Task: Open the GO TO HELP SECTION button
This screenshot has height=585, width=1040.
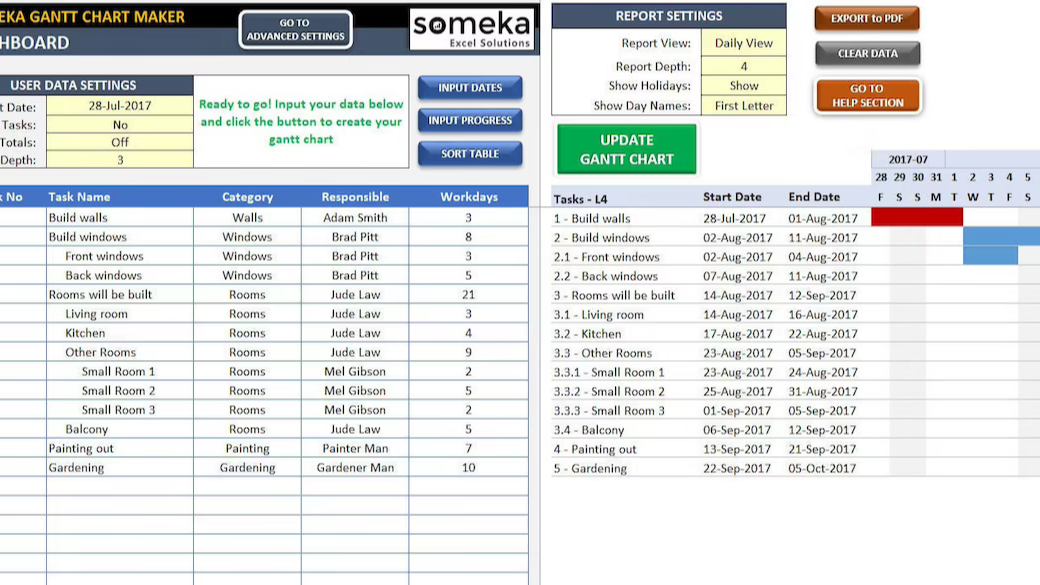Action: [866, 96]
